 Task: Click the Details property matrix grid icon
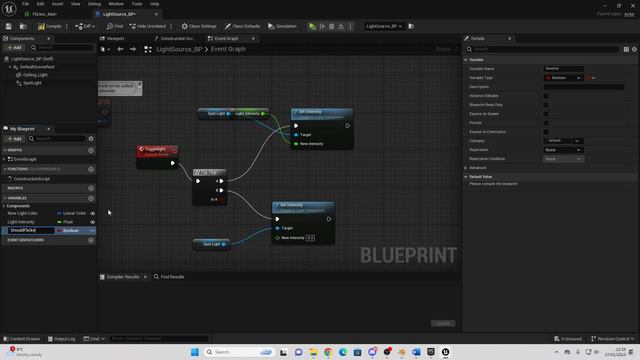pos(626,49)
